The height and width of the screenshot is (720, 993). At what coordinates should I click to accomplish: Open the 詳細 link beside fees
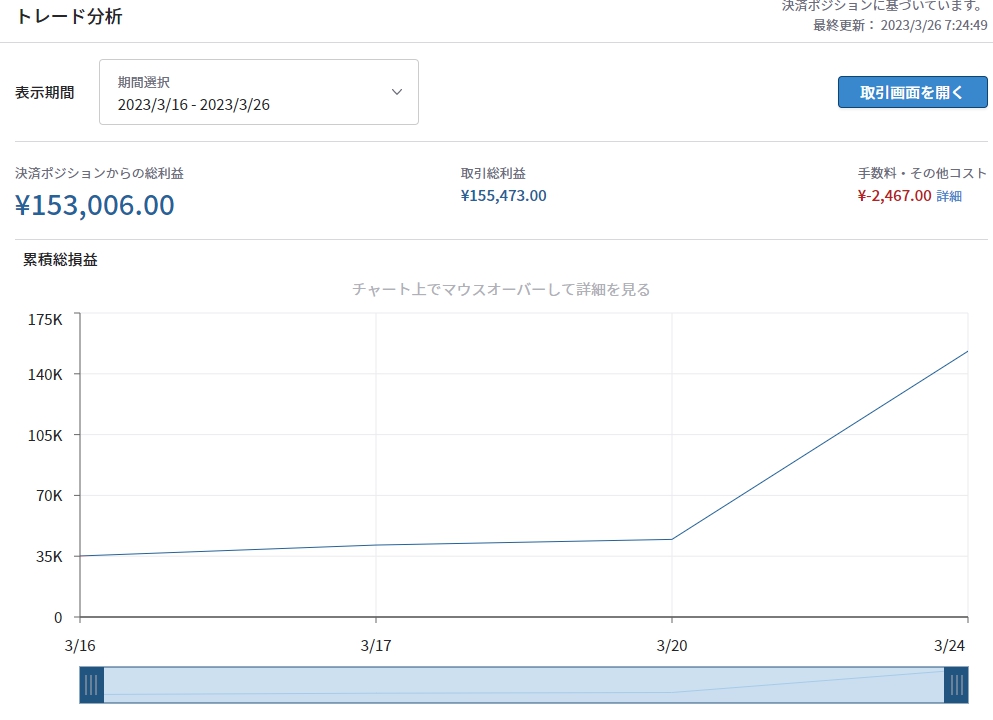949,196
